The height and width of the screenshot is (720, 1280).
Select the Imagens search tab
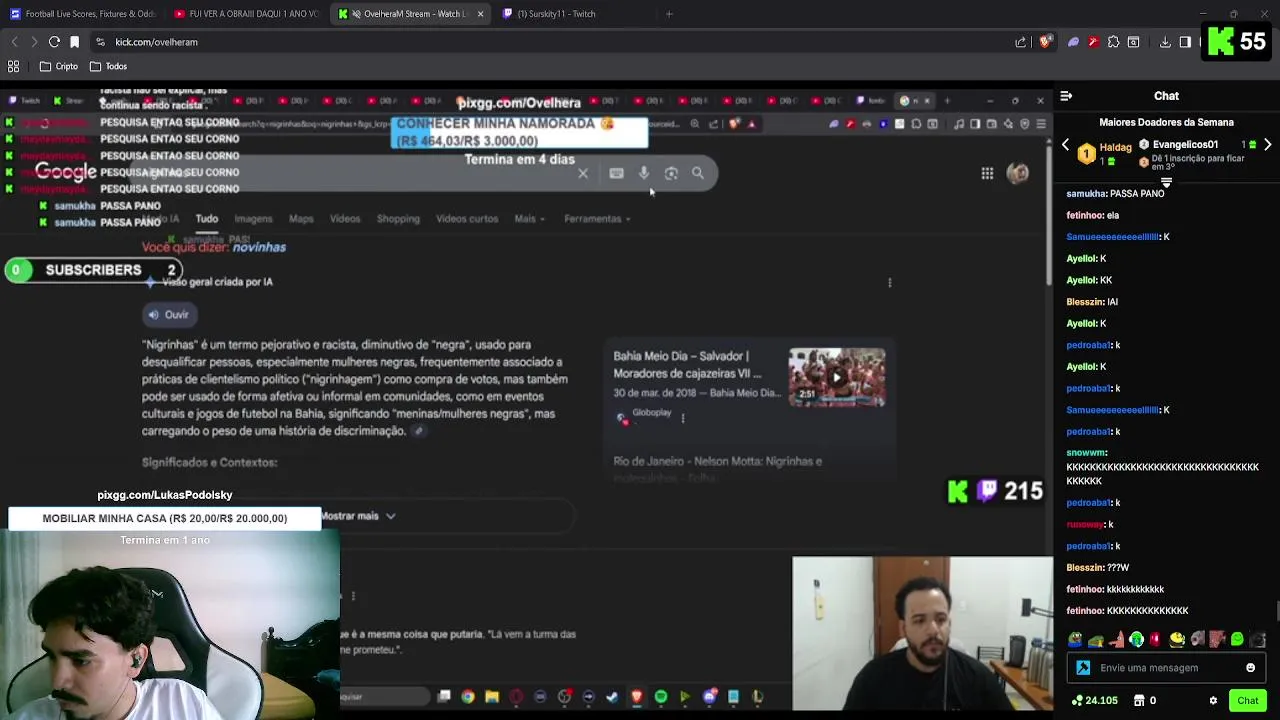(253, 219)
